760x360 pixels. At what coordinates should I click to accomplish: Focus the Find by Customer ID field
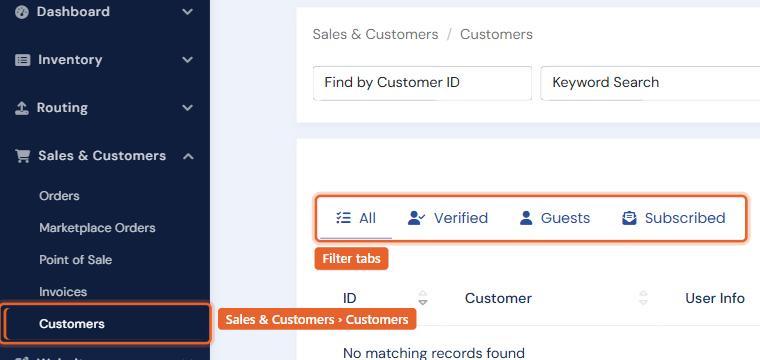(x=422, y=83)
